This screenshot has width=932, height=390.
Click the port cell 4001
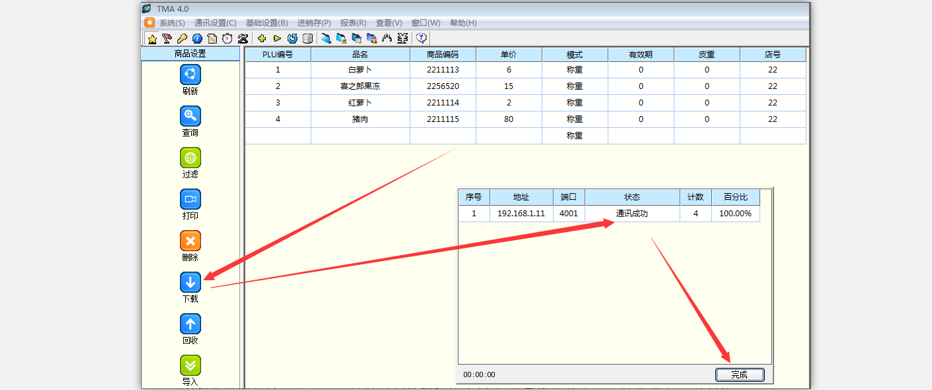click(x=569, y=213)
